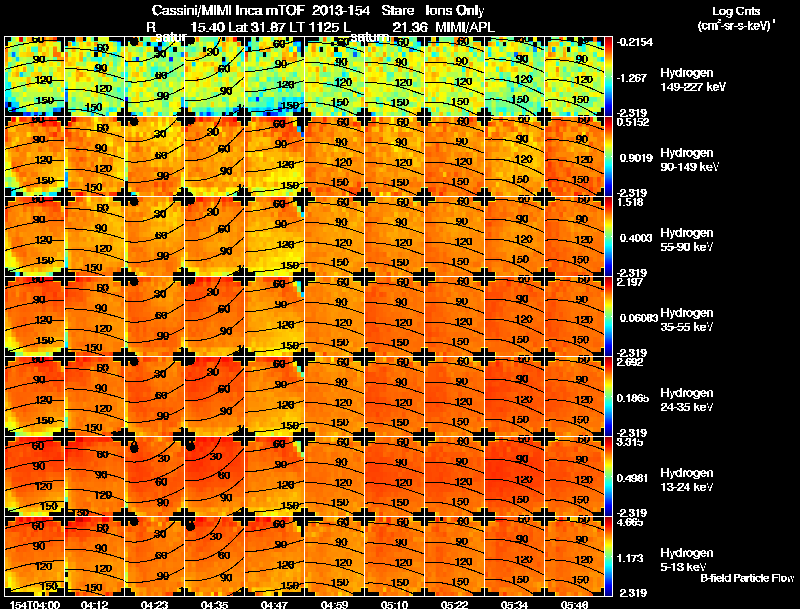Image resolution: width=800 pixels, height=609 pixels.
Task: Click the 05:34 time label
Action: 514,604
